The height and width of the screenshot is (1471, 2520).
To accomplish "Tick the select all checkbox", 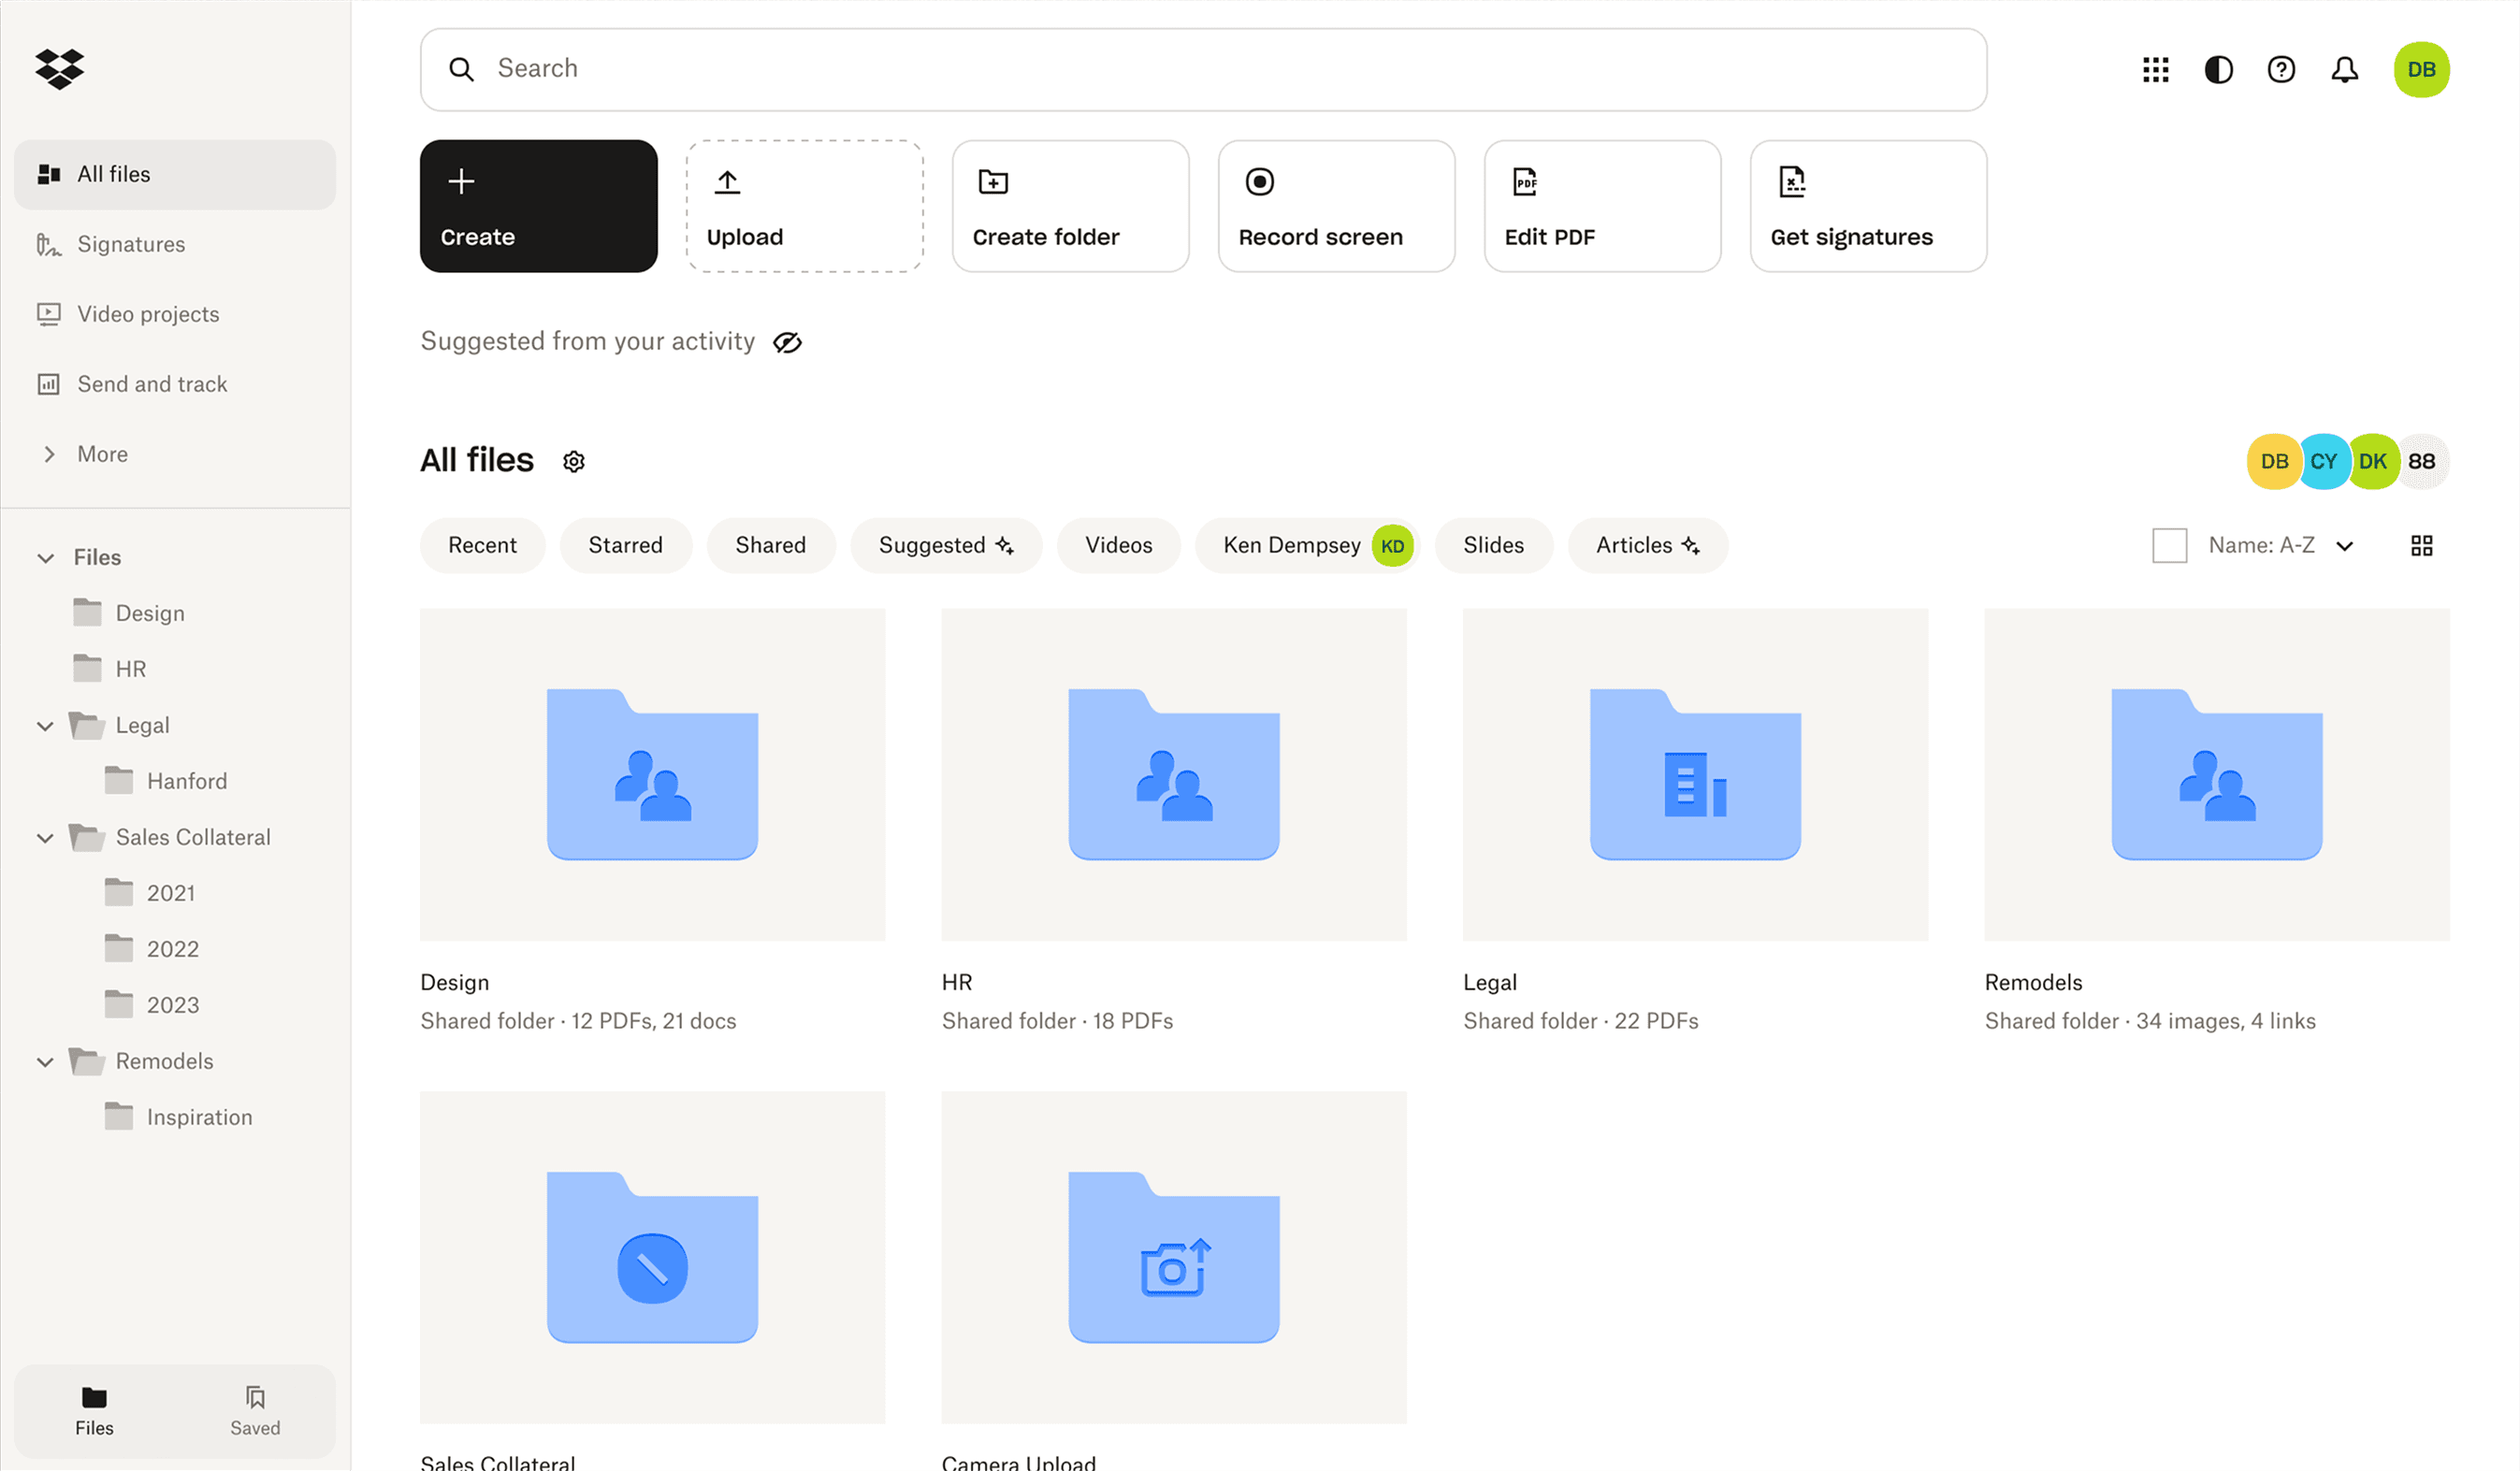I will (x=2169, y=545).
